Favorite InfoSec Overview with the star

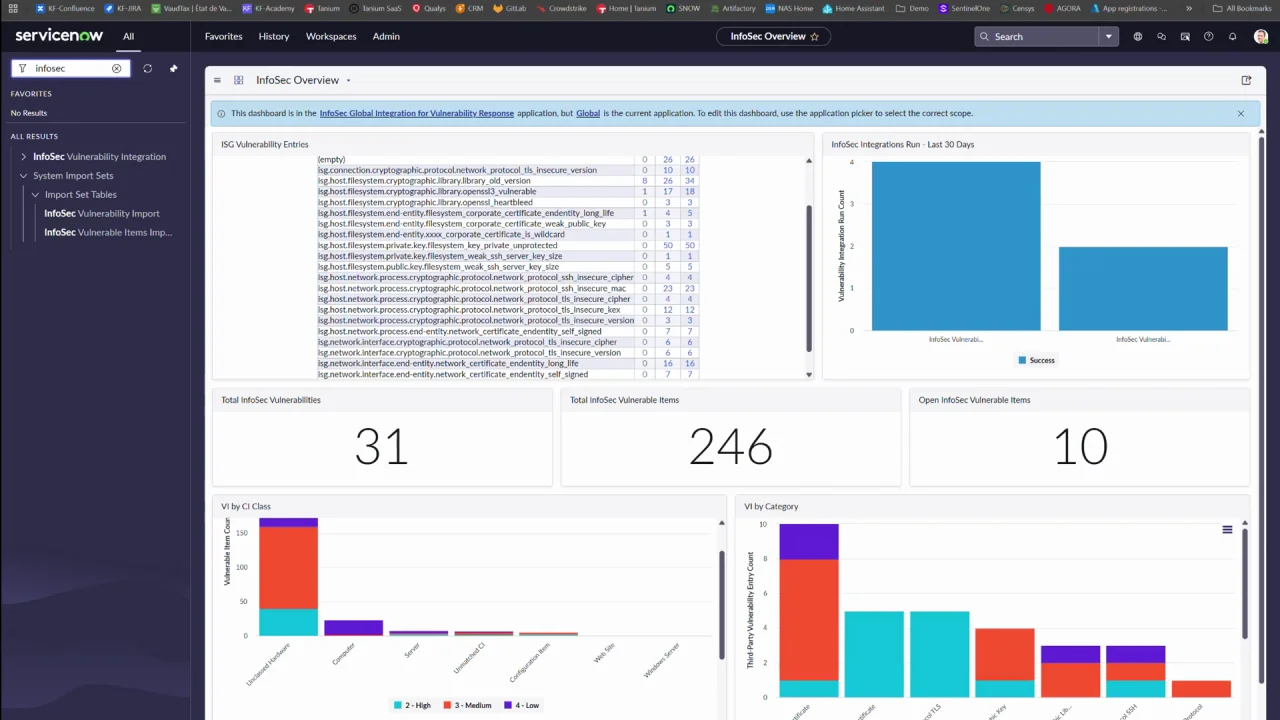tap(814, 36)
